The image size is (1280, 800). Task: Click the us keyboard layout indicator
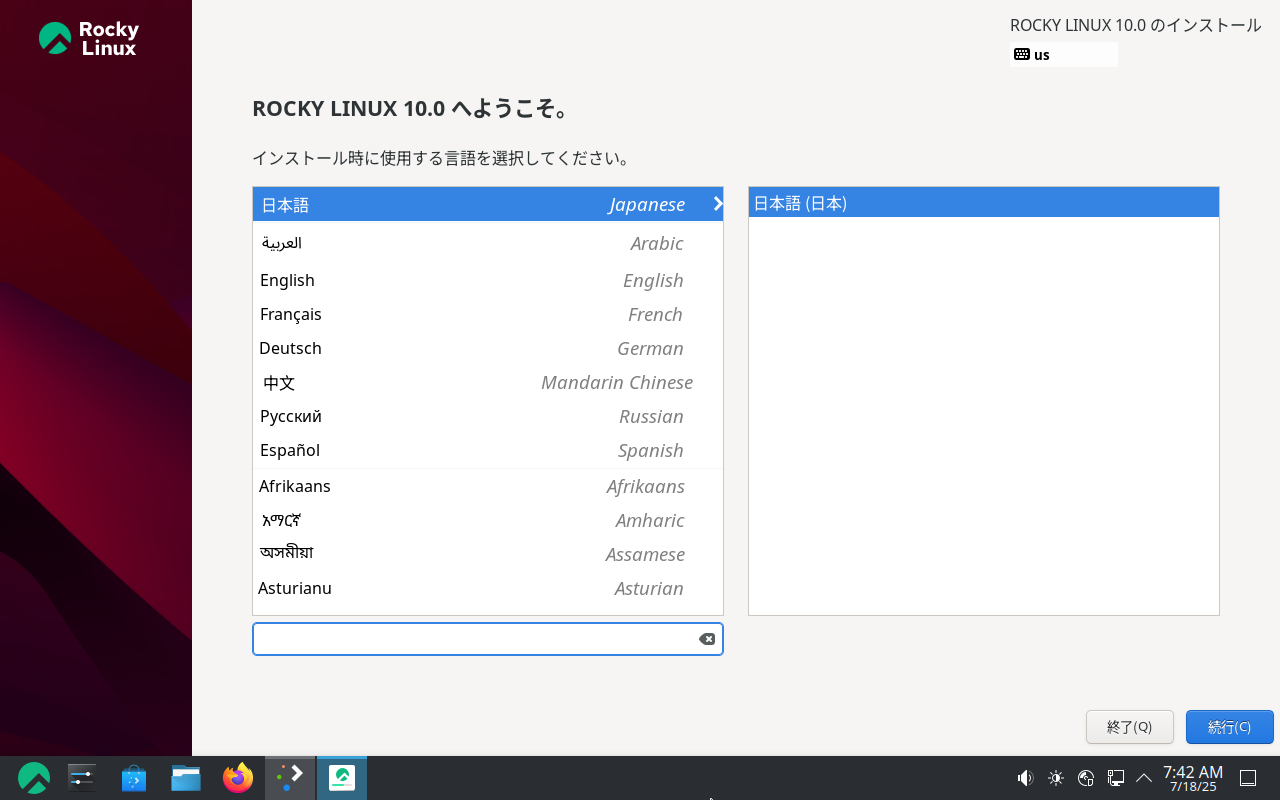tap(1064, 55)
